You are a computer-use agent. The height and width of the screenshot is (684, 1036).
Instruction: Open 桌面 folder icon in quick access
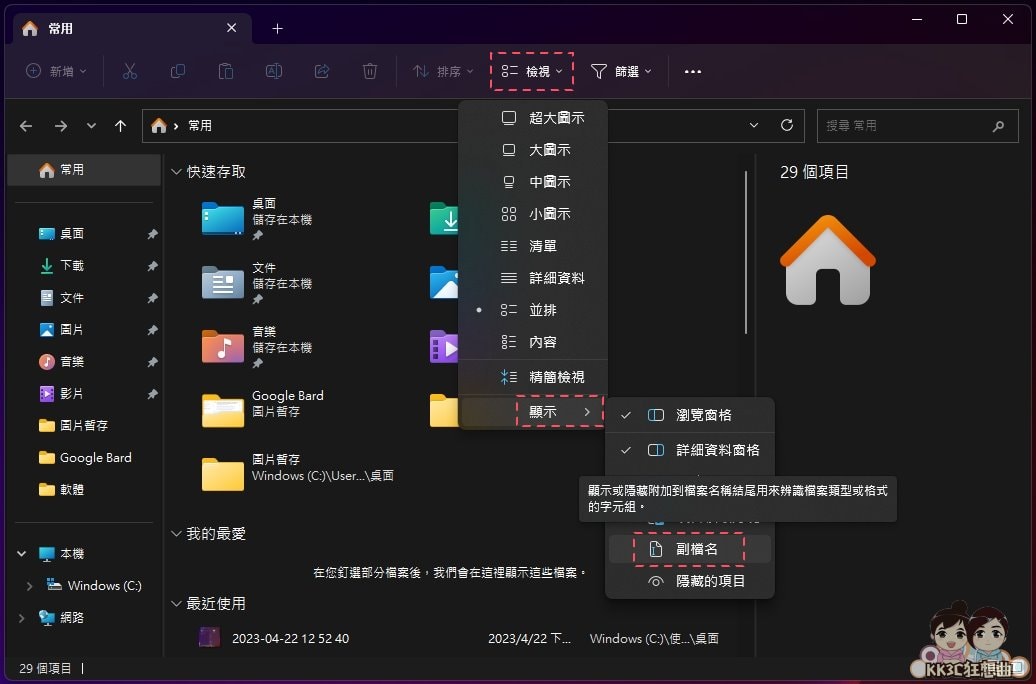(223, 219)
